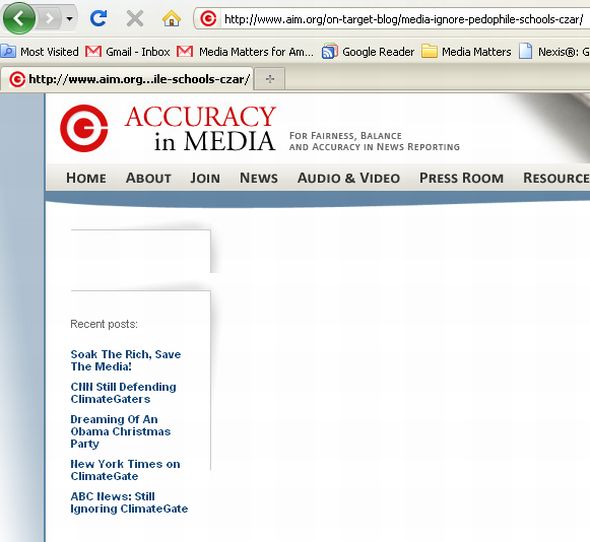Open the Most Visited bookmark

(x=40, y=52)
